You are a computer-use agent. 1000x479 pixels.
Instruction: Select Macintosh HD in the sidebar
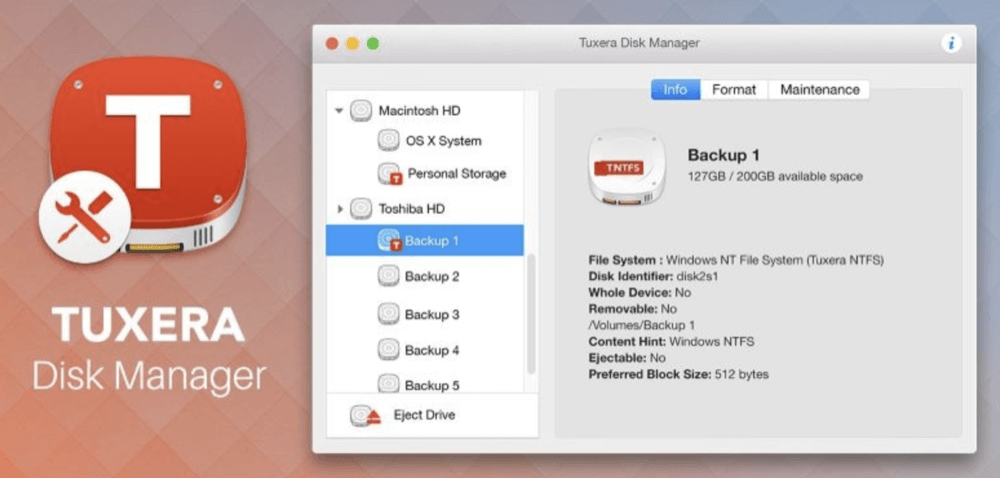pyautogui.click(x=420, y=111)
